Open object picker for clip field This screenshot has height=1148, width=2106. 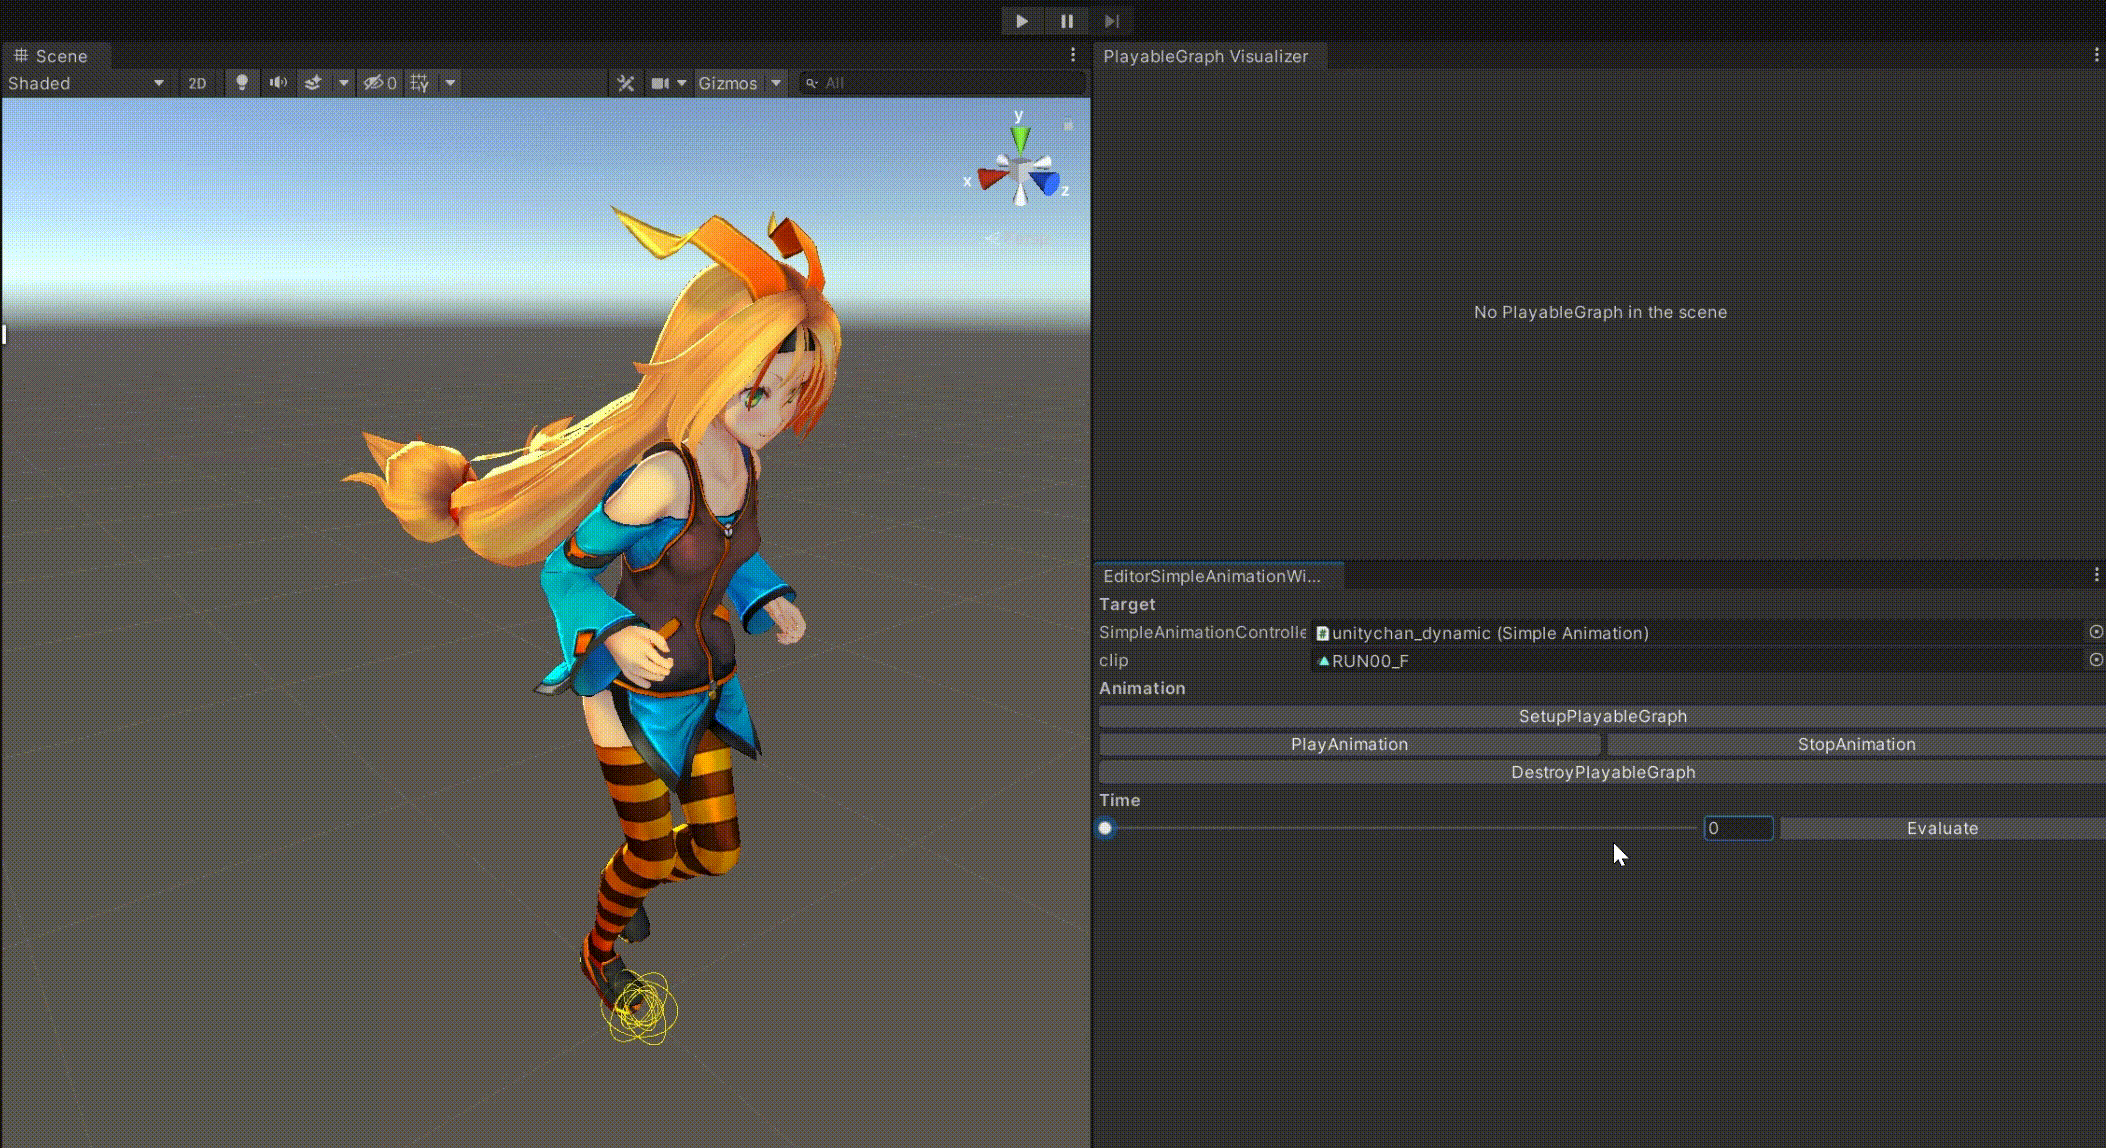tap(2096, 660)
